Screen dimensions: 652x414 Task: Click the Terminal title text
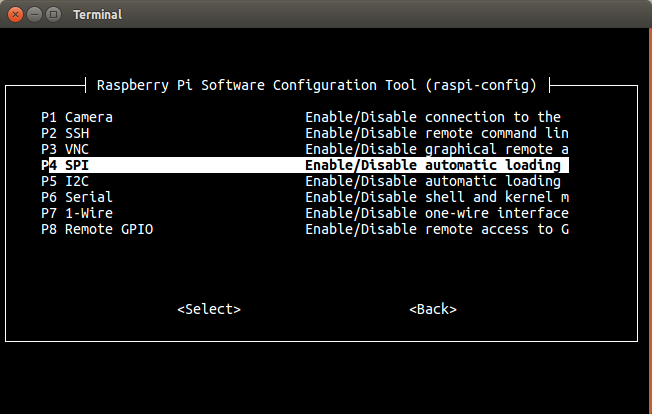[x=98, y=15]
